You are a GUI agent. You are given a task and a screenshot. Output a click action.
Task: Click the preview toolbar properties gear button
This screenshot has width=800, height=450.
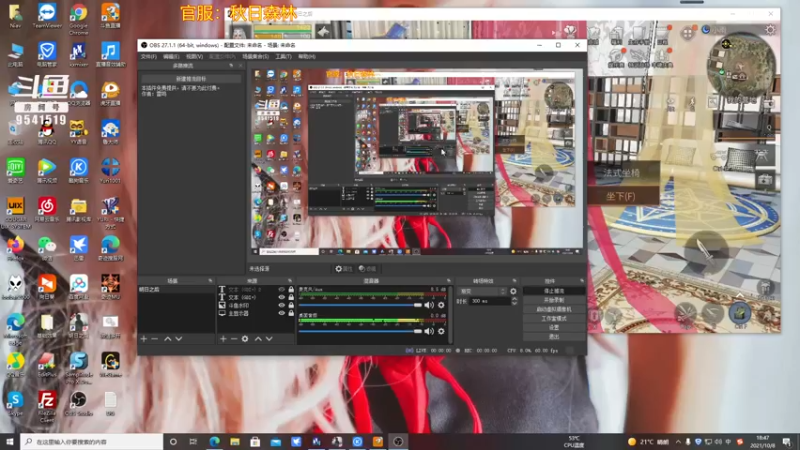(344, 269)
